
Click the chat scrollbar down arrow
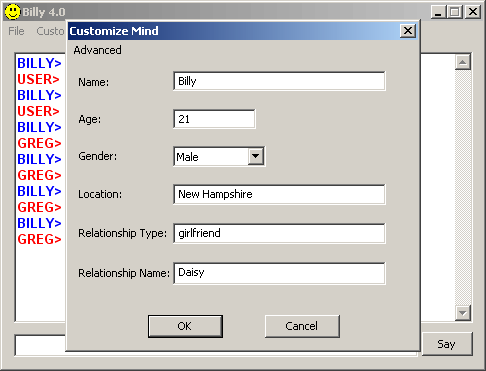[463, 313]
